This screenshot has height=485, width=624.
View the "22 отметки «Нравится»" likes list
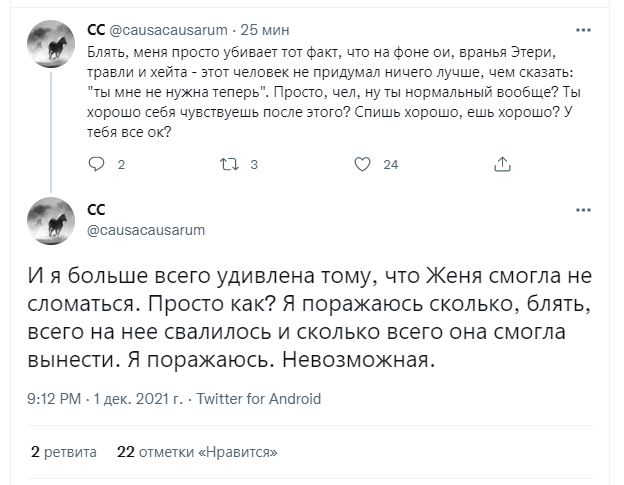tap(196, 451)
